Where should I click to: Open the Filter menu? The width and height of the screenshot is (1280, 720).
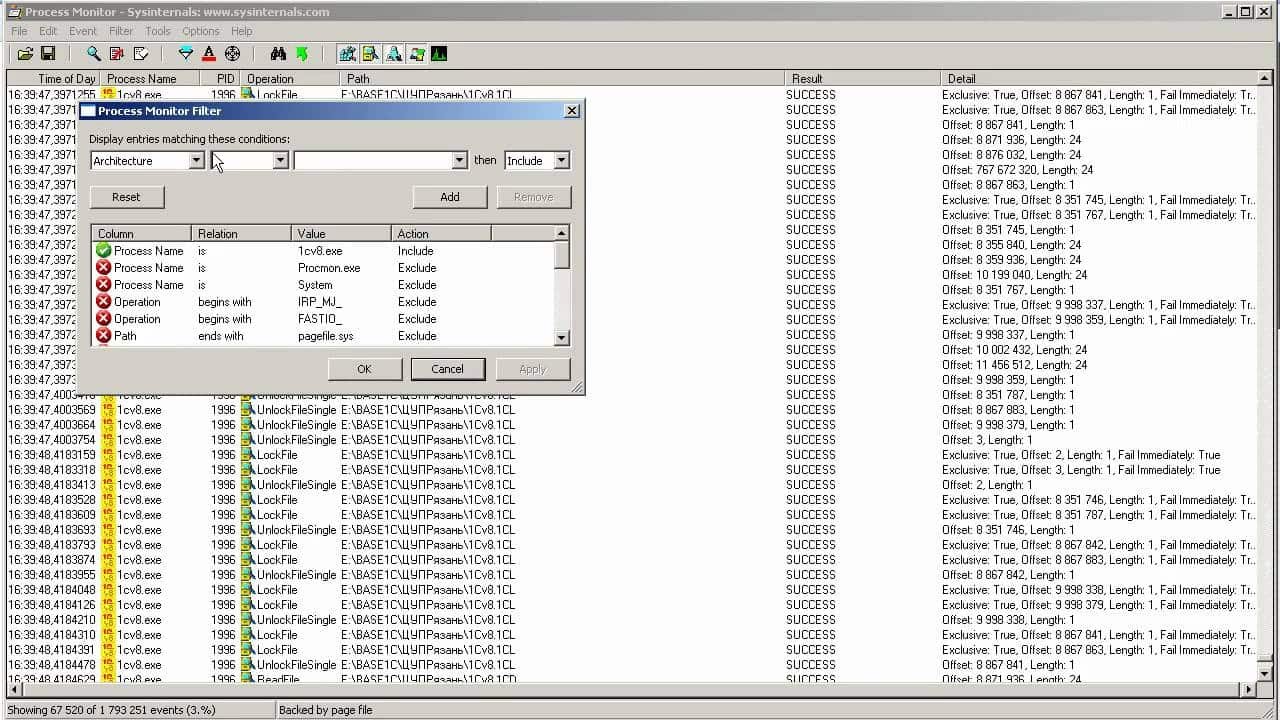click(121, 31)
